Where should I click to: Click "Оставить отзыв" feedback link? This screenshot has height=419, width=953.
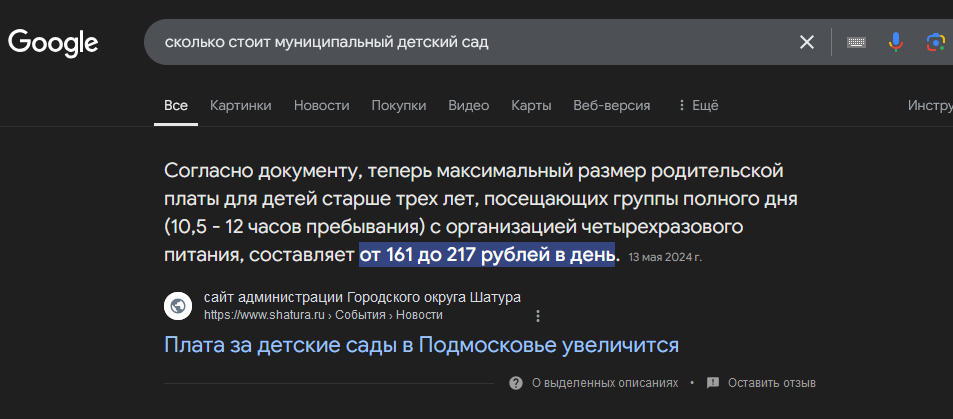[x=771, y=383]
